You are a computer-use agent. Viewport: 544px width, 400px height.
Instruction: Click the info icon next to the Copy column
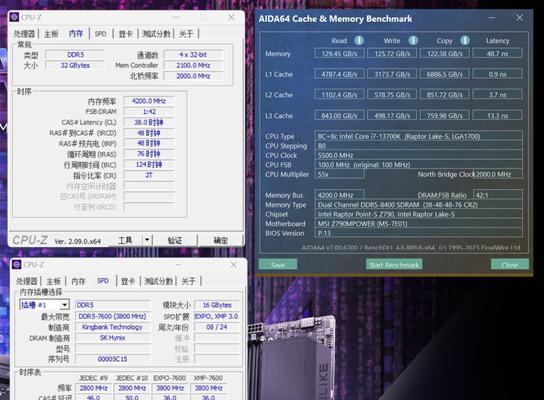465,40
